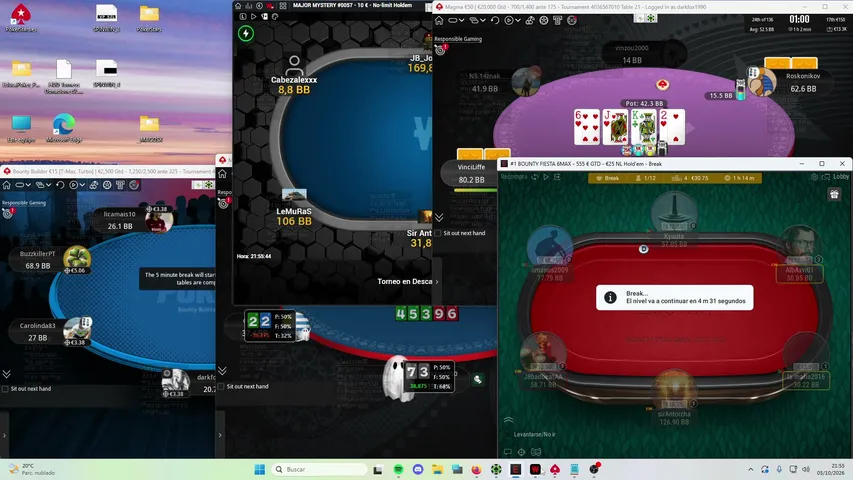
Task: Open layout dropdown in Magma €50 toolbar
Action: pyautogui.click(x=477, y=20)
